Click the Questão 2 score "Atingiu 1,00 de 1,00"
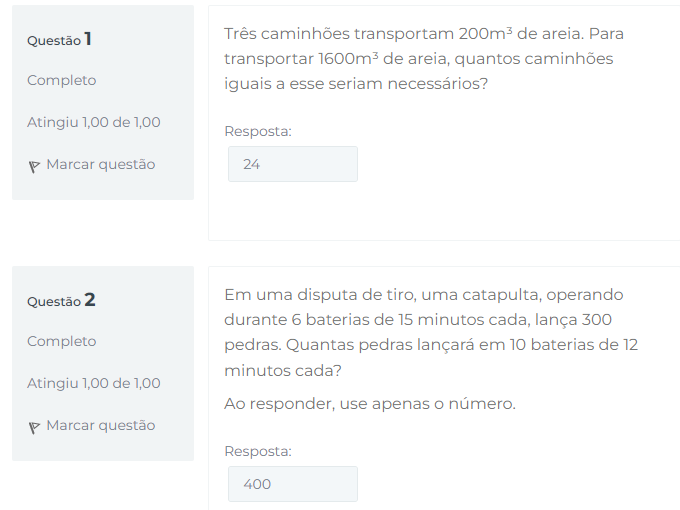The image size is (680, 510). coord(94,383)
